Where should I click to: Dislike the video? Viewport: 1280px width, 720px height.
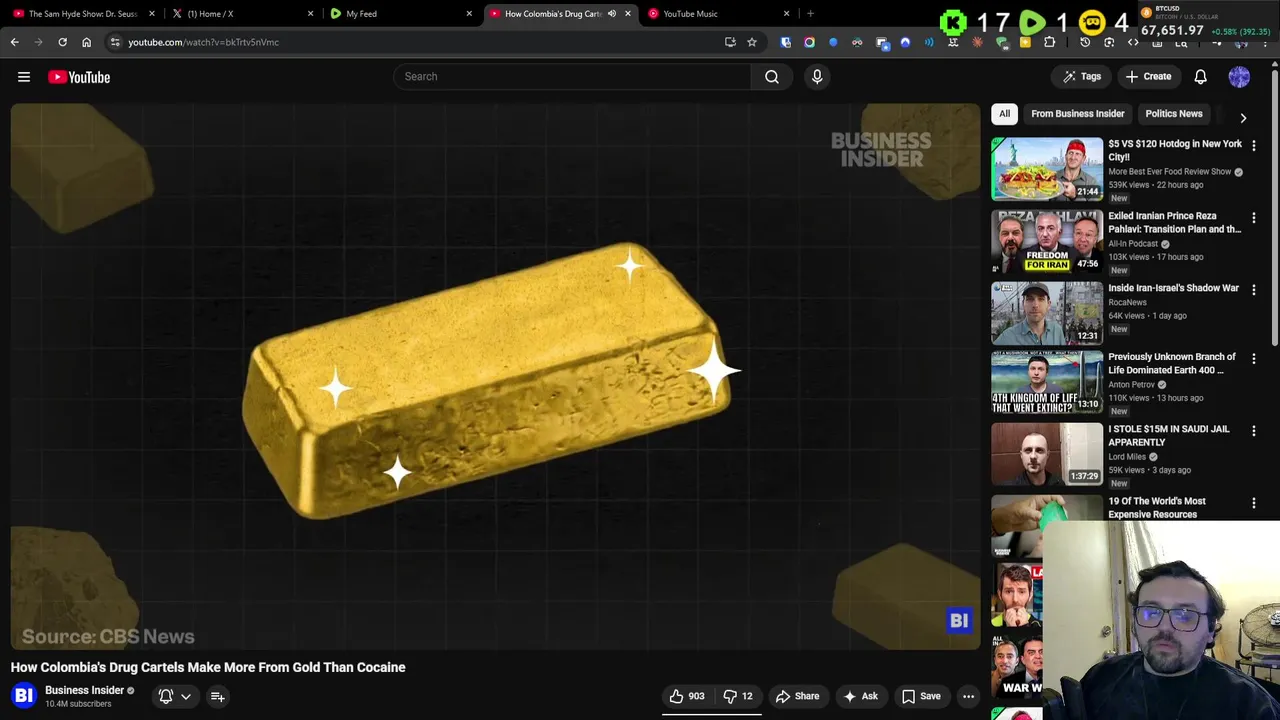point(738,696)
